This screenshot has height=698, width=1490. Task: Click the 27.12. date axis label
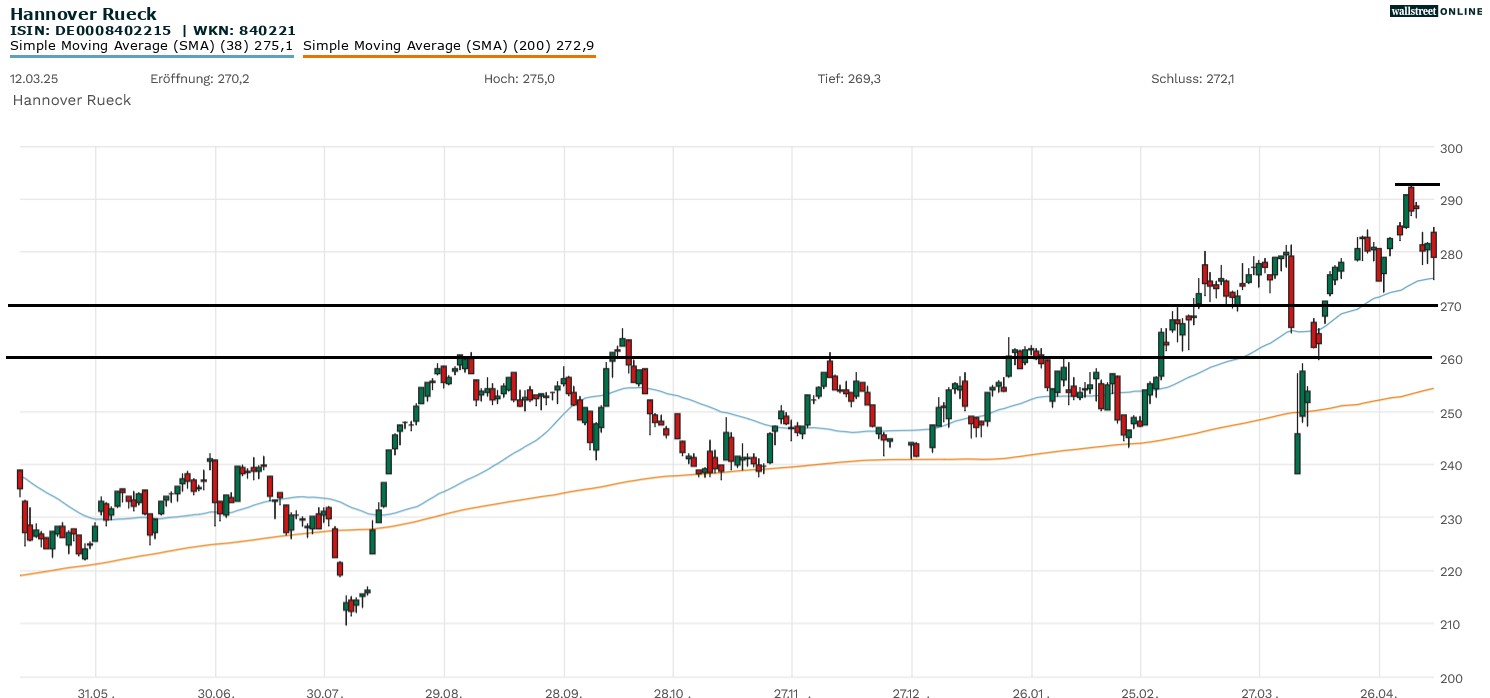pyautogui.click(x=911, y=692)
